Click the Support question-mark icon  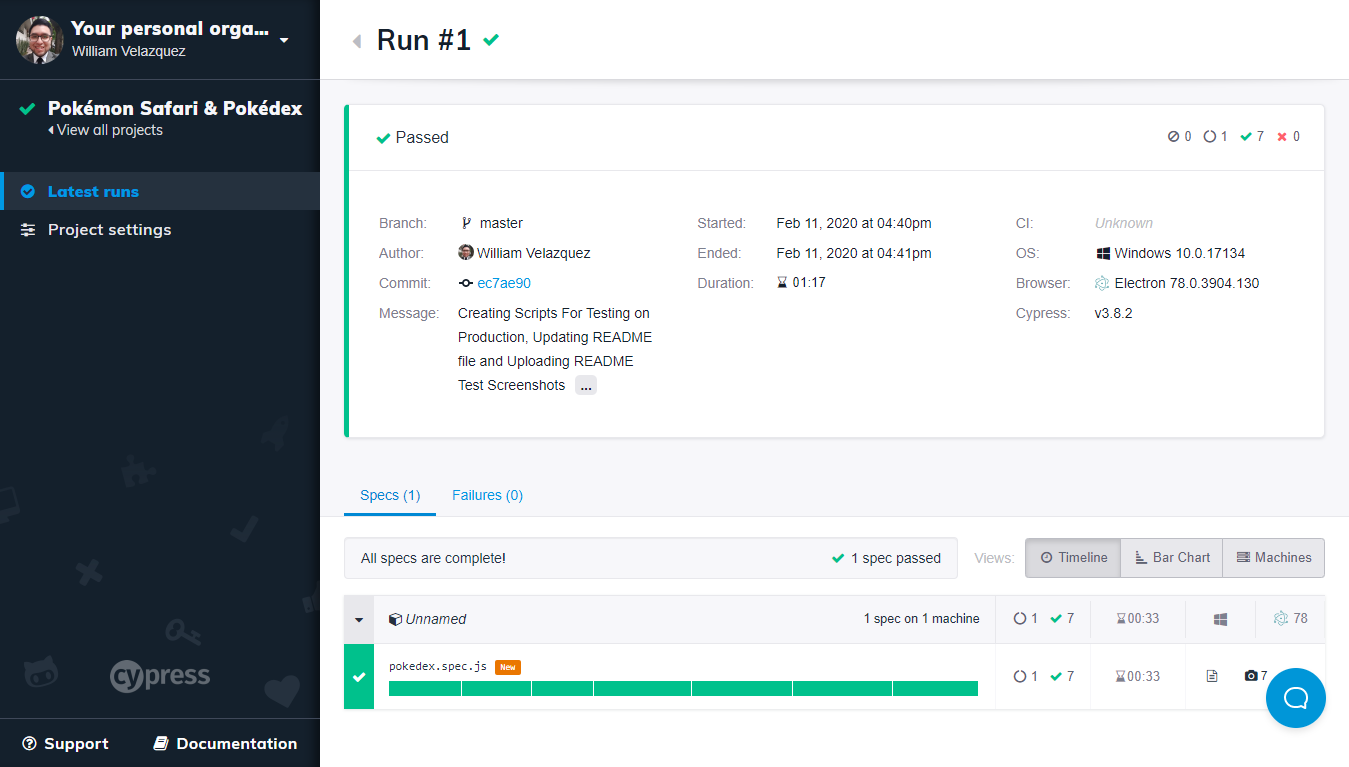(x=29, y=743)
